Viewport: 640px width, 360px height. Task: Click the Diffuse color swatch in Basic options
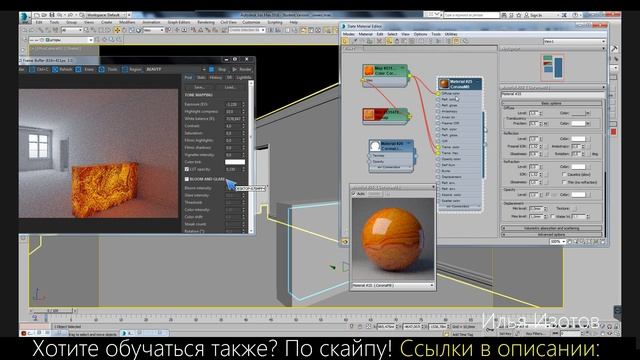[x=578, y=113]
